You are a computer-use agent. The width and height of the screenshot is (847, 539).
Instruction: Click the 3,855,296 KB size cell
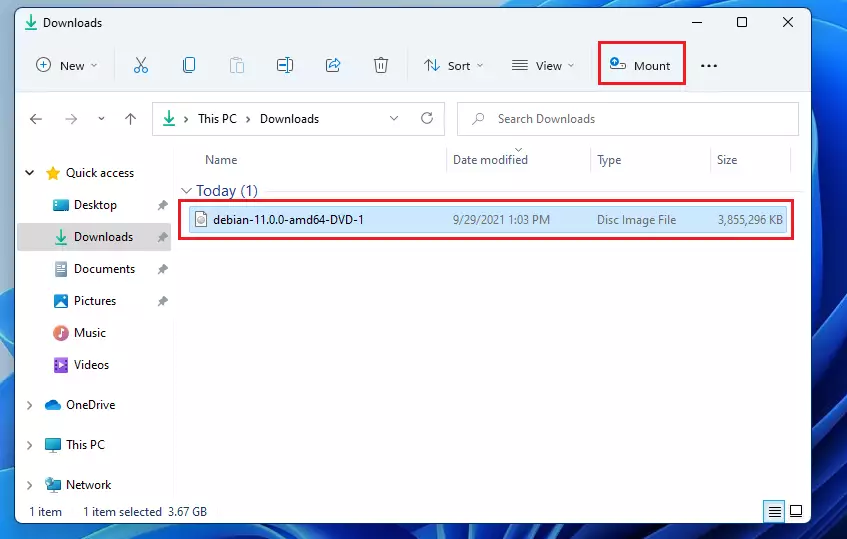[x=750, y=220]
